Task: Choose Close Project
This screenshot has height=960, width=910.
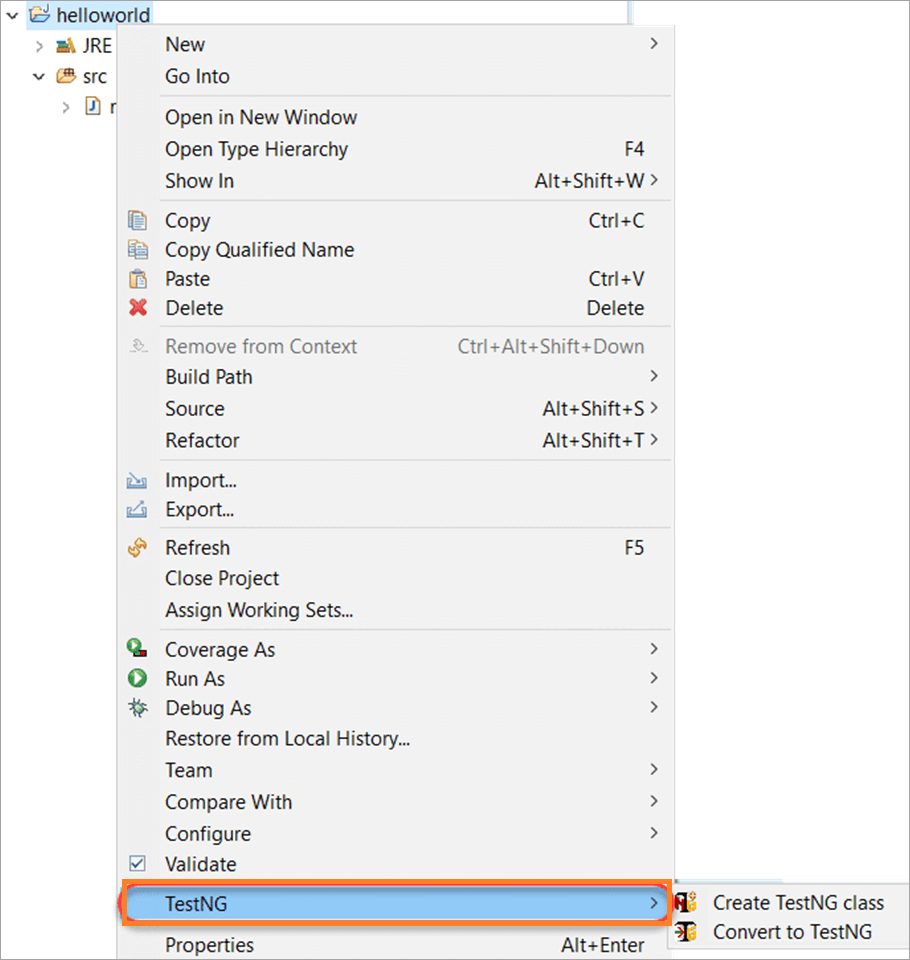Action: coord(222,578)
